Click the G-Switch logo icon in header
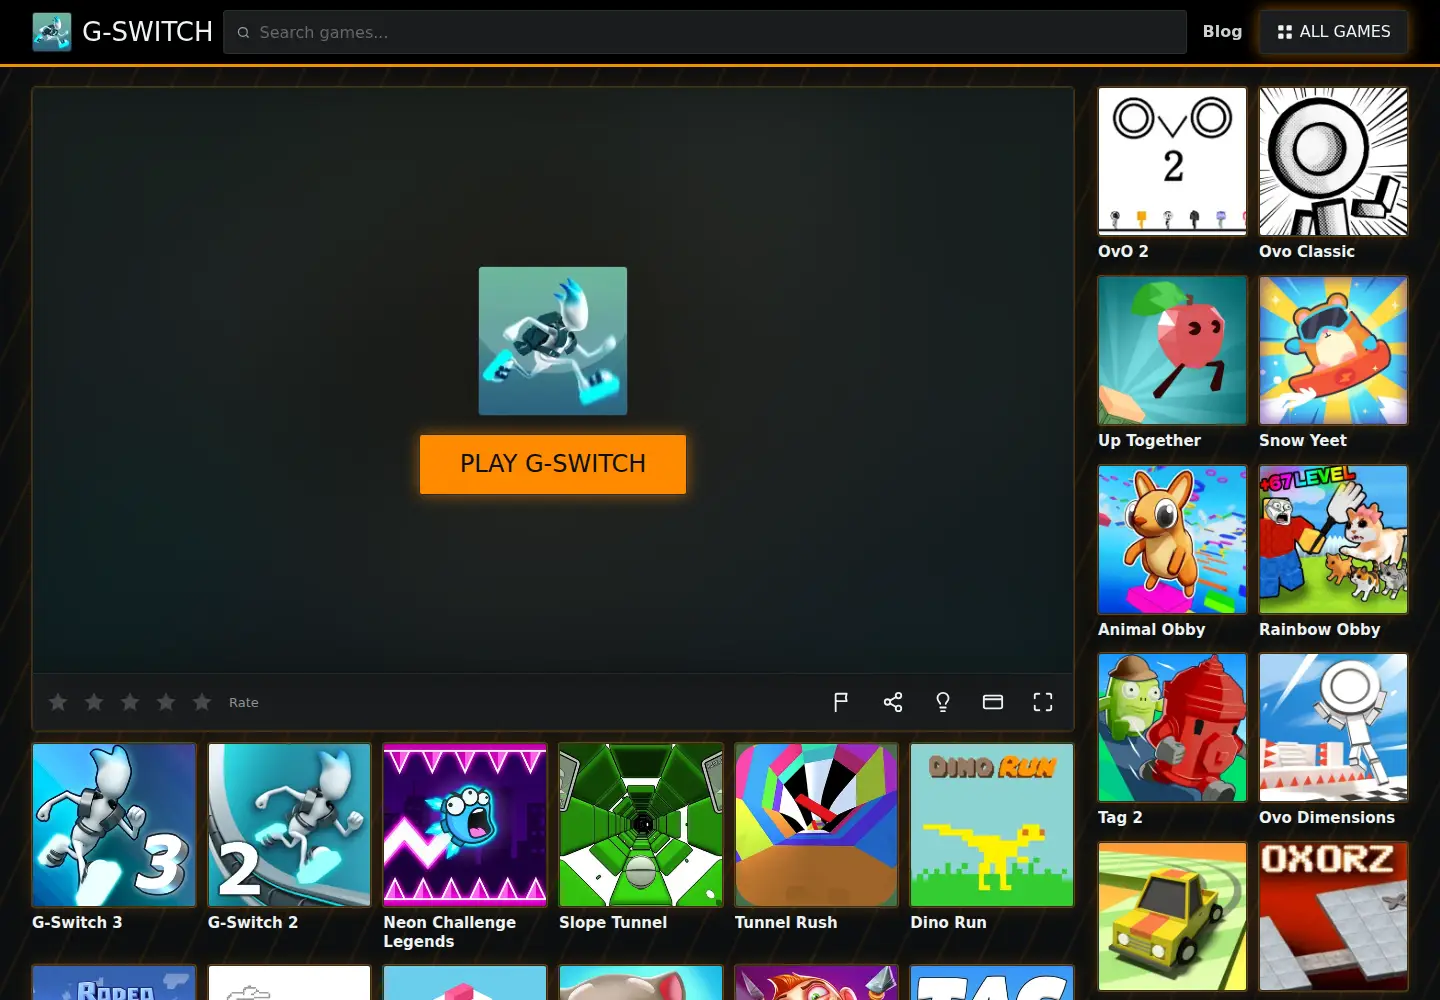This screenshot has width=1440, height=1000. pos(52,32)
